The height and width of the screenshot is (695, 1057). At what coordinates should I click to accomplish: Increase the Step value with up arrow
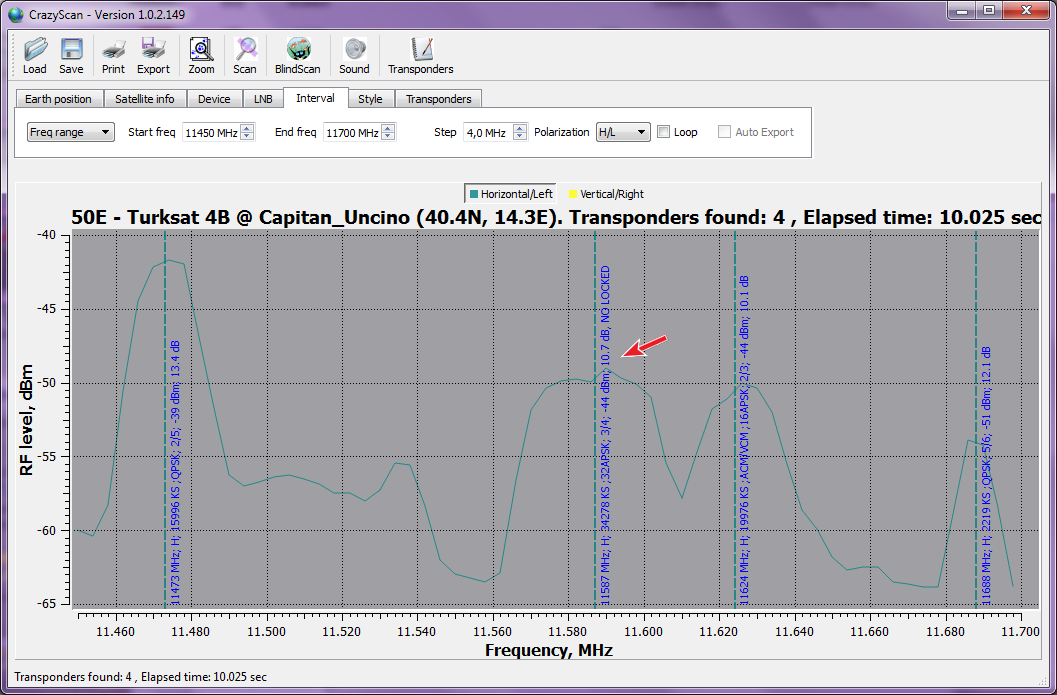(520, 128)
